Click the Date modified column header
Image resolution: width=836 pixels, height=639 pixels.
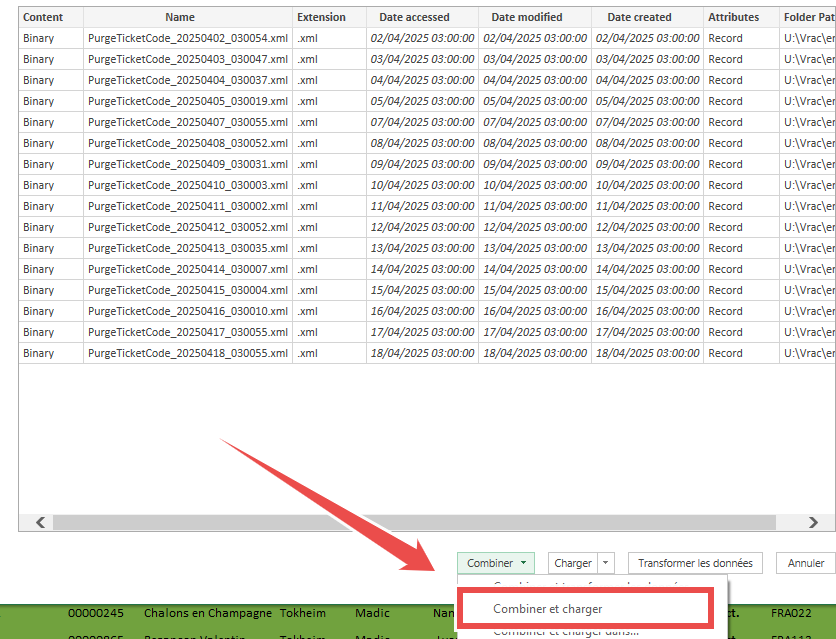pyautogui.click(x=527, y=17)
